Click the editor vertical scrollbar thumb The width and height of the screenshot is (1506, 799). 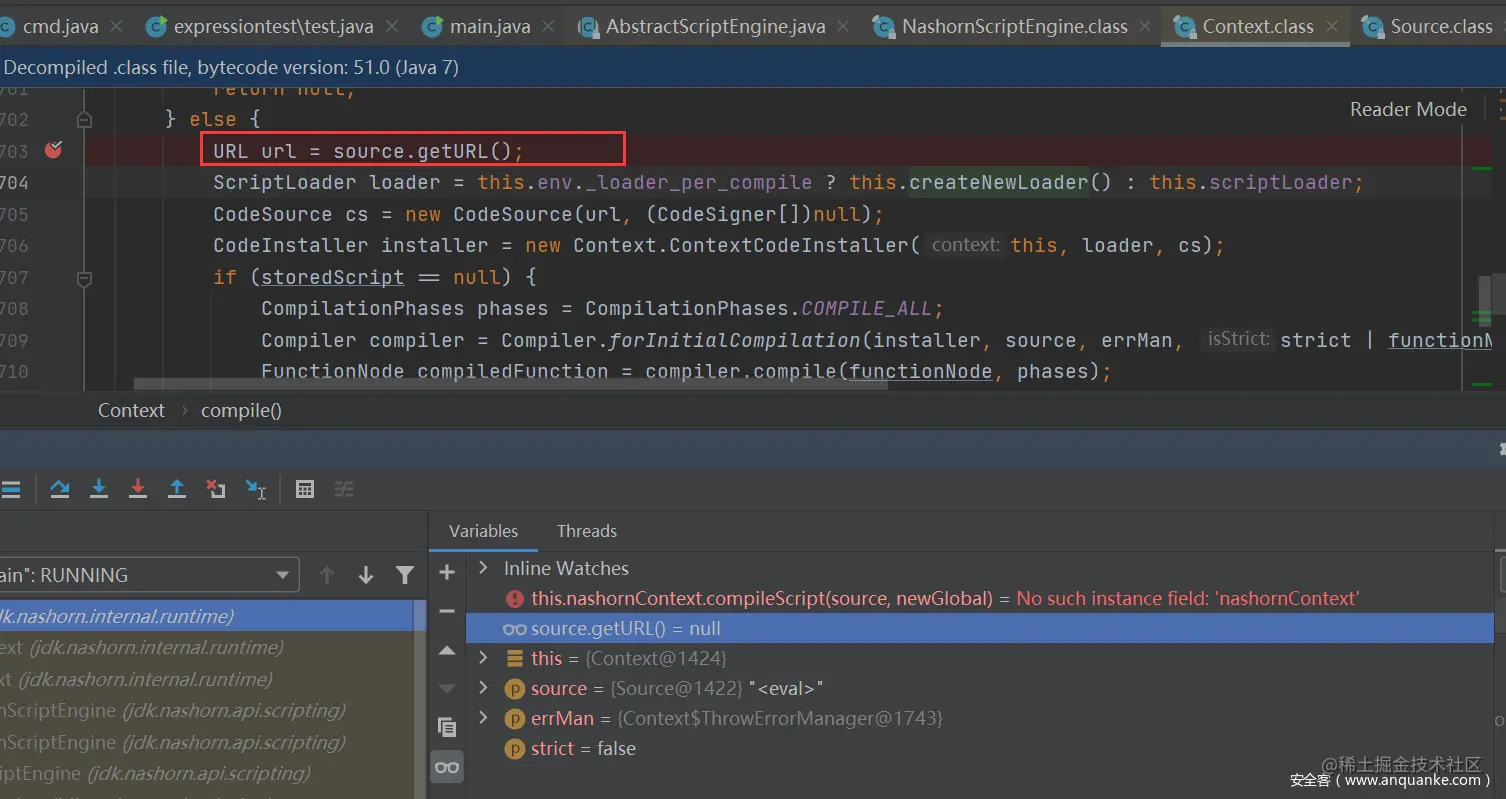[1486, 300]
